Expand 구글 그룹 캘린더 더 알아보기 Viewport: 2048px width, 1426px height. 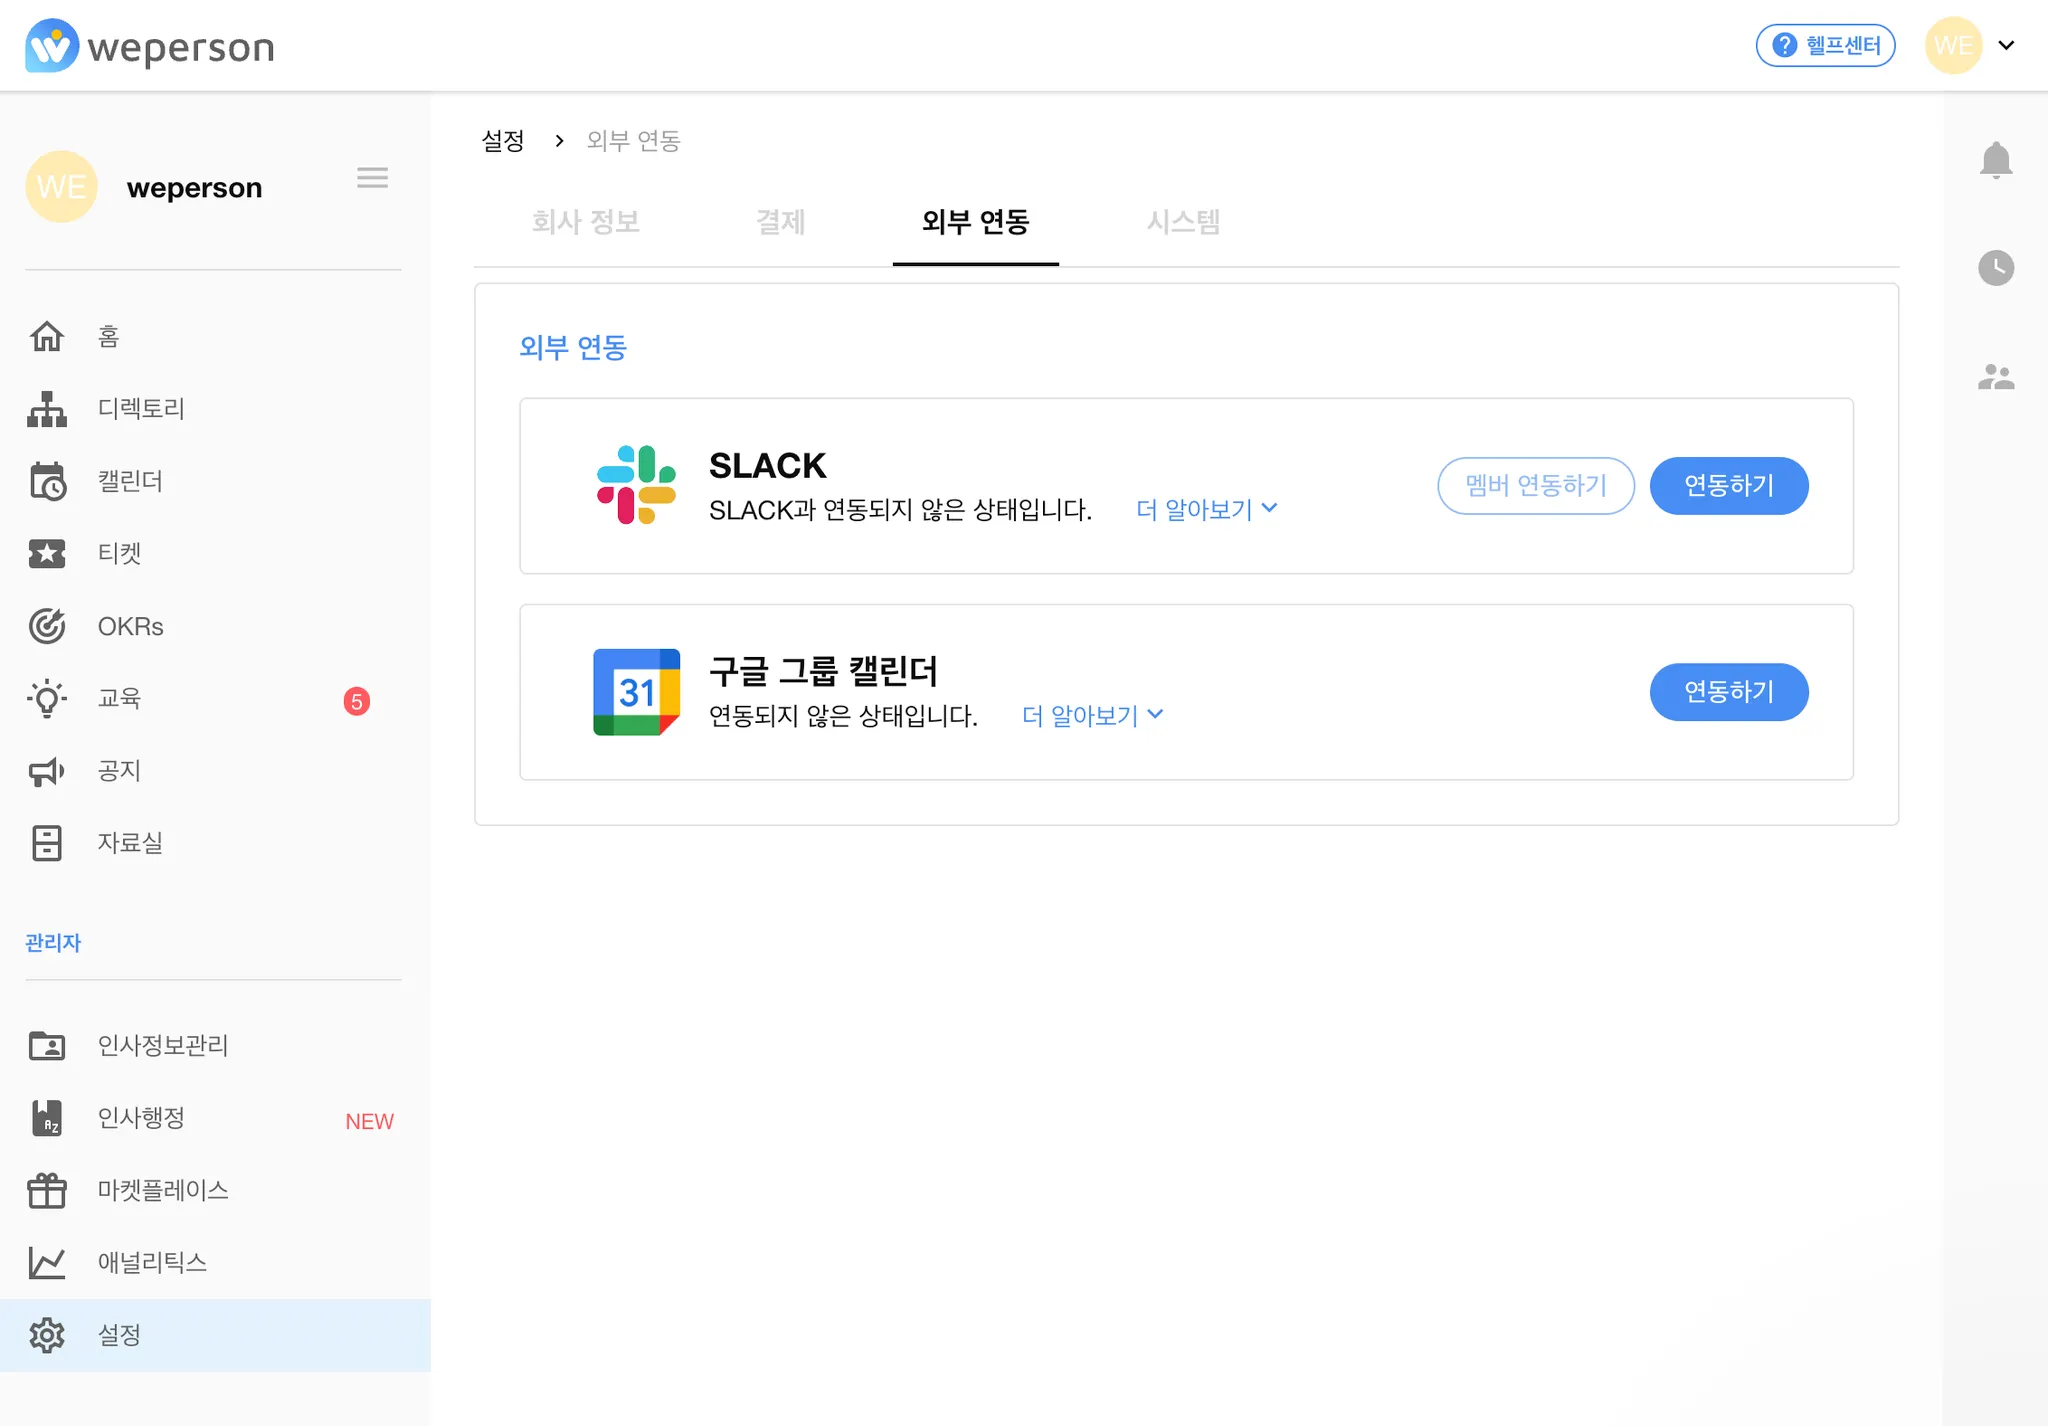1092,716
